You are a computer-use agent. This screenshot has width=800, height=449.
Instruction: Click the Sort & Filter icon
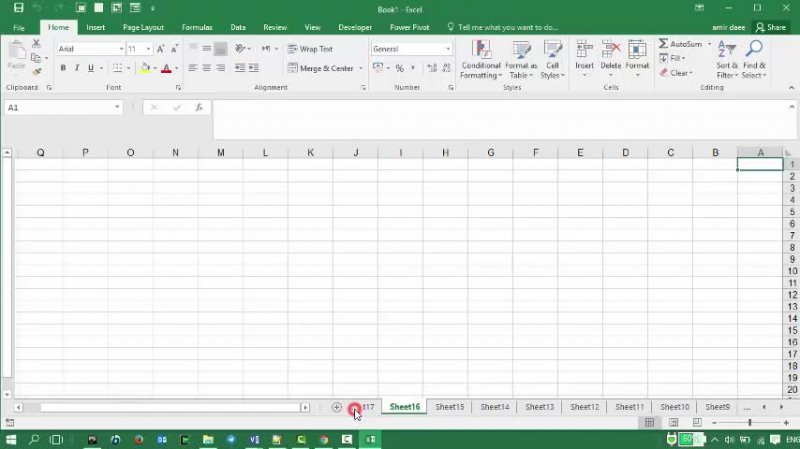tap(727, 52)
